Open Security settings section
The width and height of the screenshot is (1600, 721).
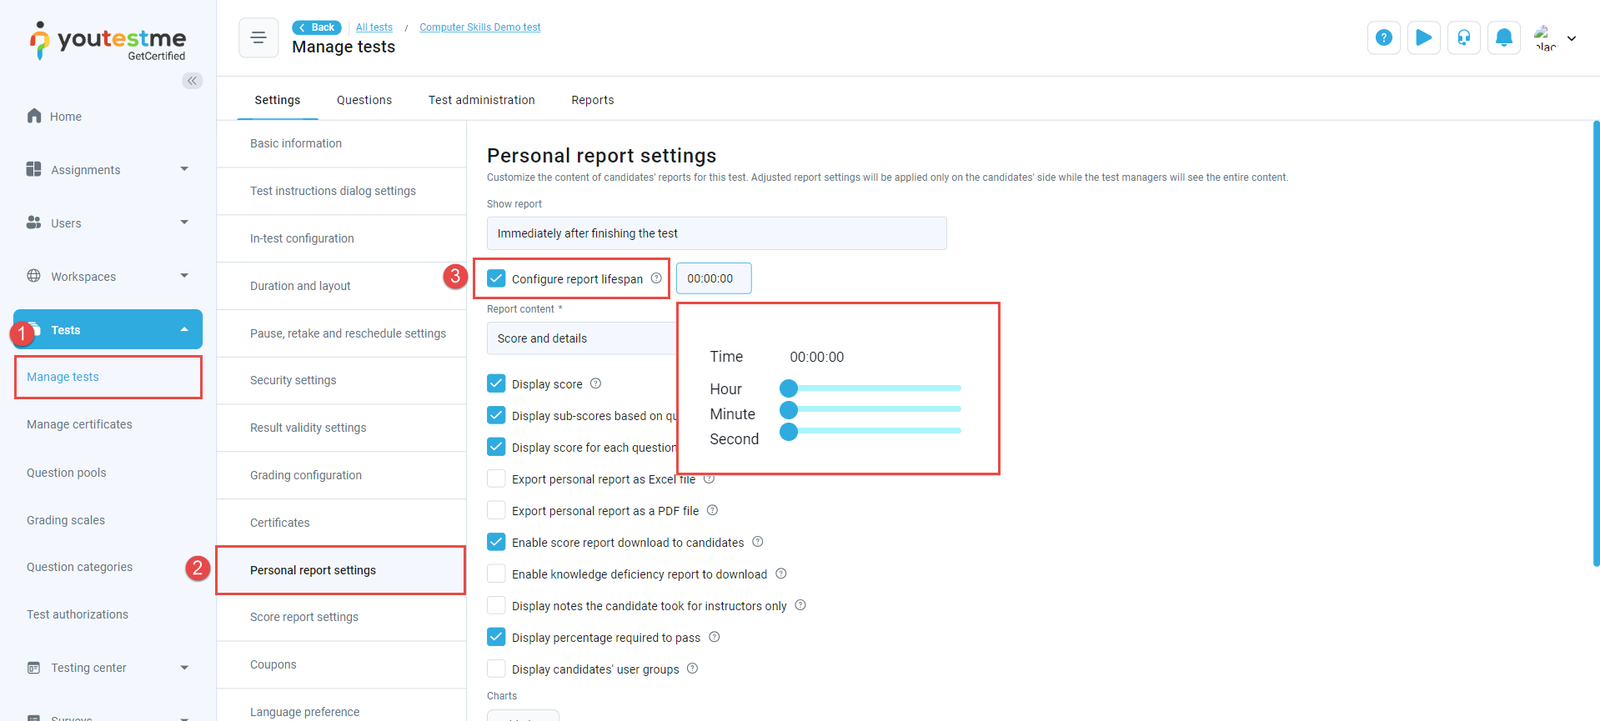click(x=341, y=380)
